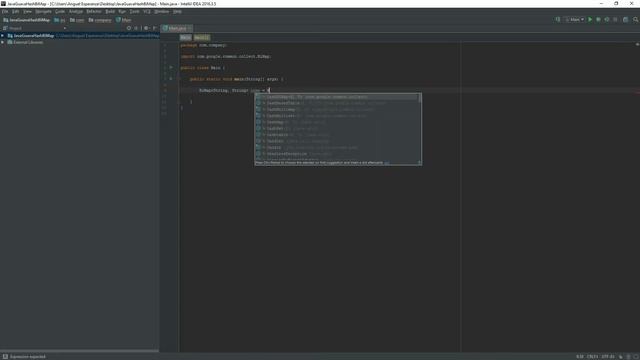Open the Build menu
This screenshot has height=360, width=640.
point(110,11)
